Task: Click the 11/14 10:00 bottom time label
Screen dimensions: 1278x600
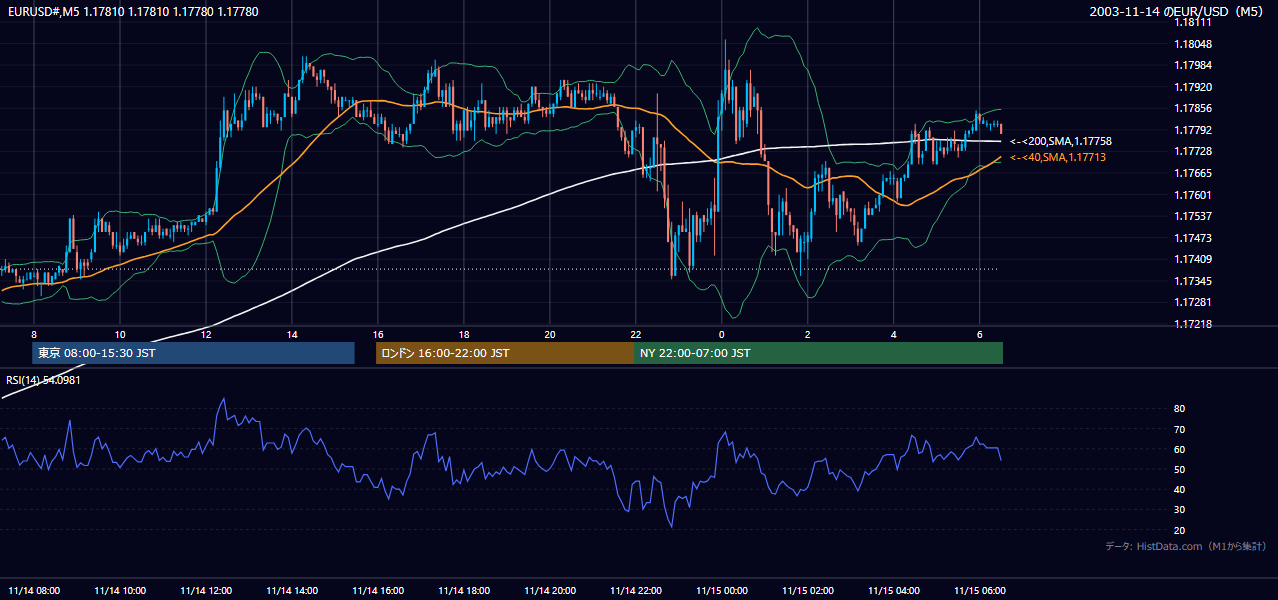Action: click(120, 591)
